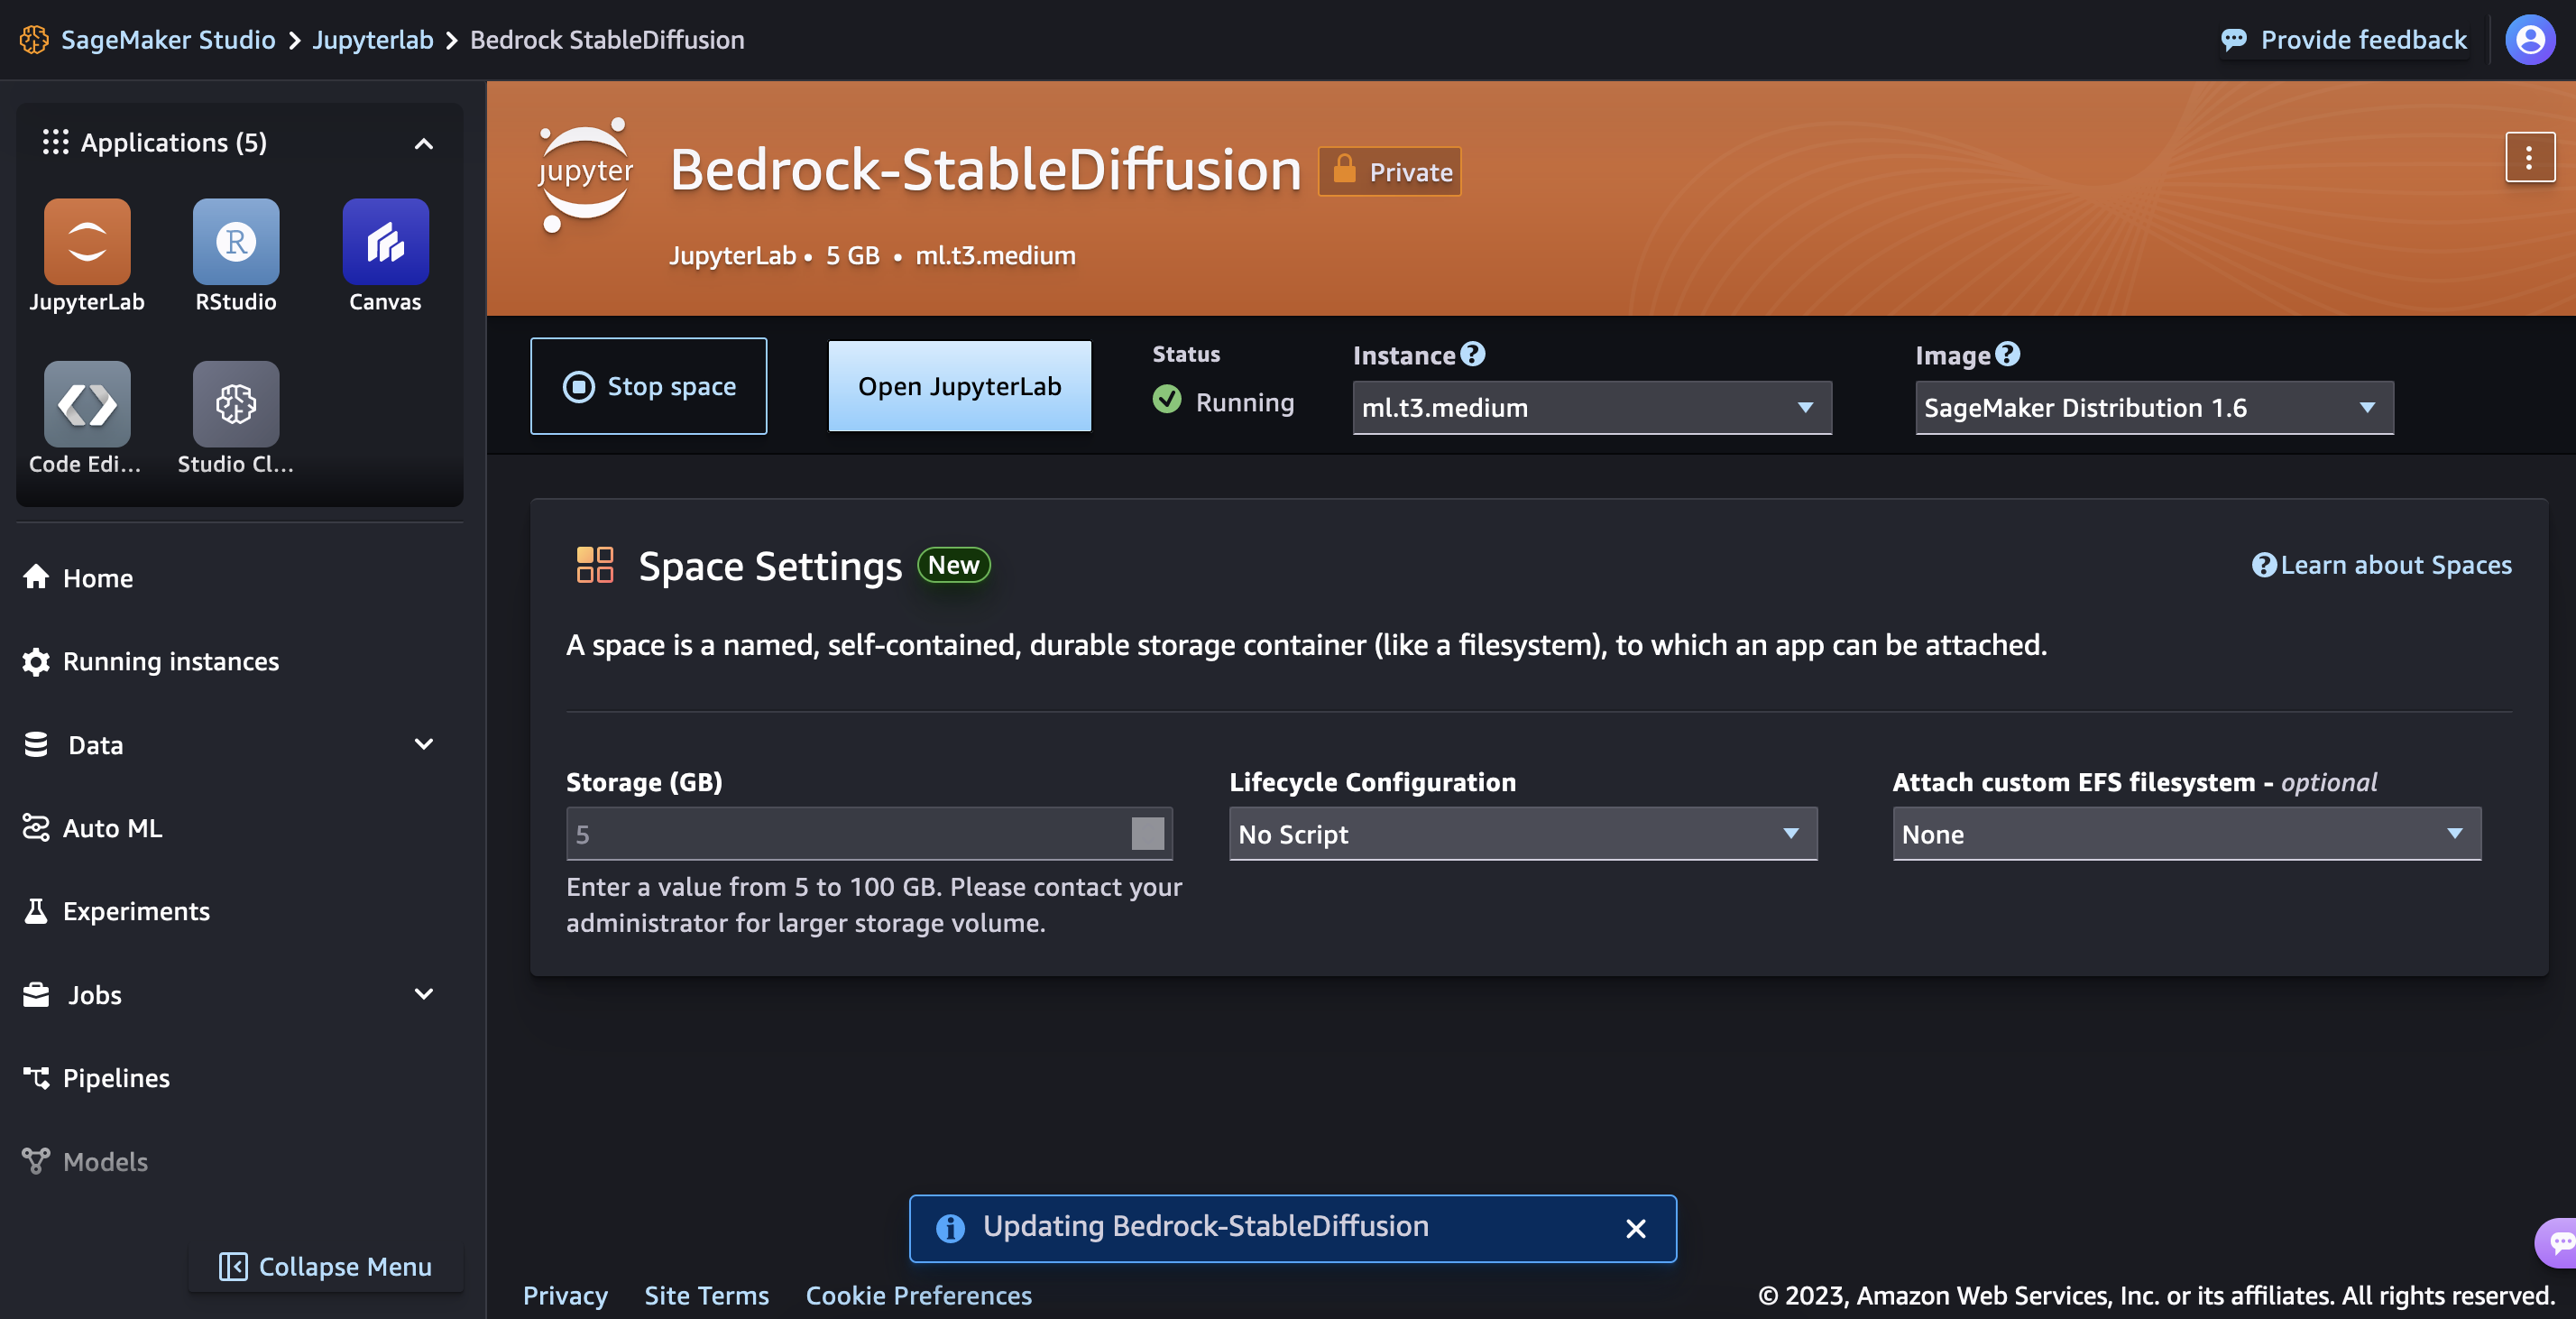The width and height of the screenshot is (2576, 1319).
Task: Collapse the Applications panel chevron
Action: click(424, 144)
